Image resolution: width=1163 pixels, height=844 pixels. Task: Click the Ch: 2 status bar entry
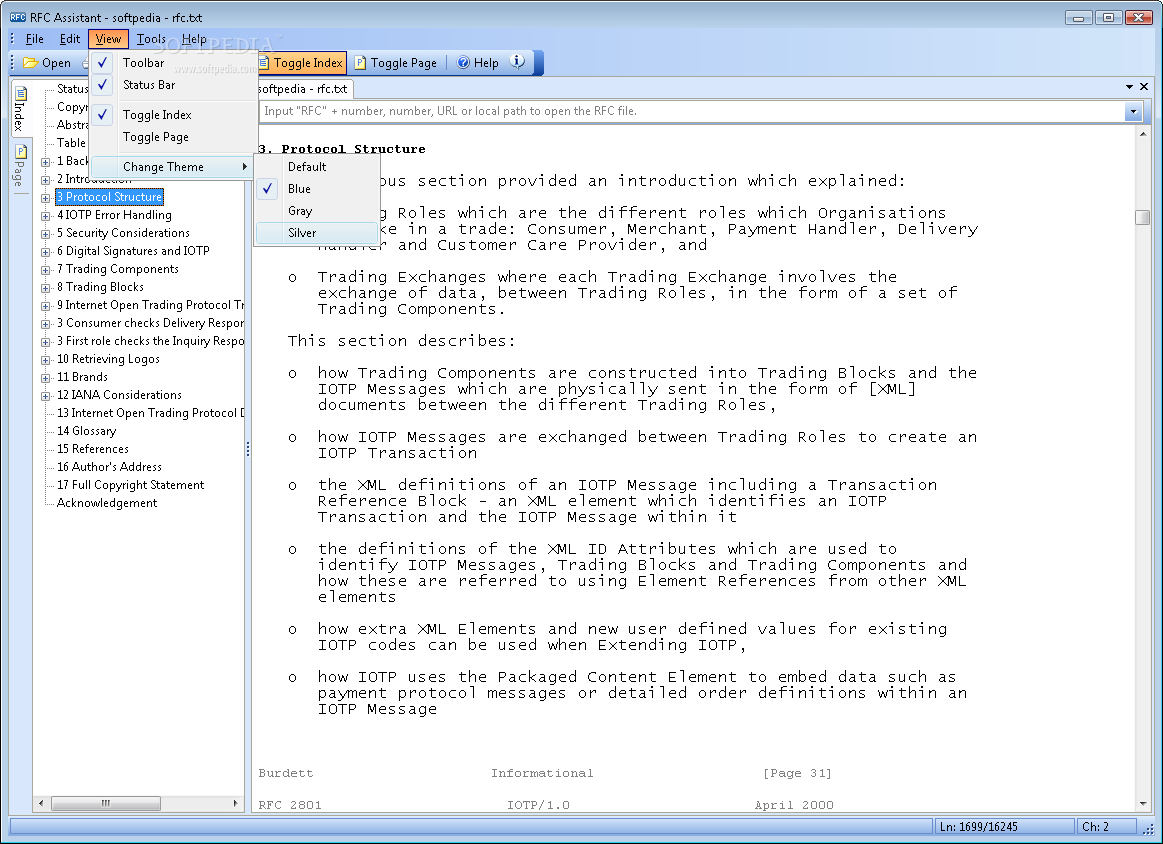click(x=1106, y=827)
